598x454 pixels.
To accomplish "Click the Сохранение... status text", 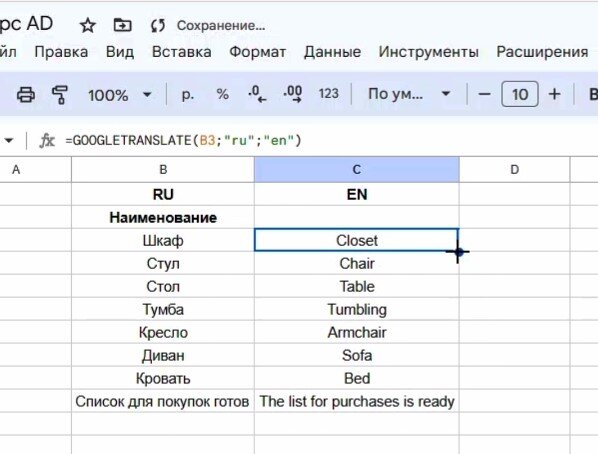I will (221, 26).
